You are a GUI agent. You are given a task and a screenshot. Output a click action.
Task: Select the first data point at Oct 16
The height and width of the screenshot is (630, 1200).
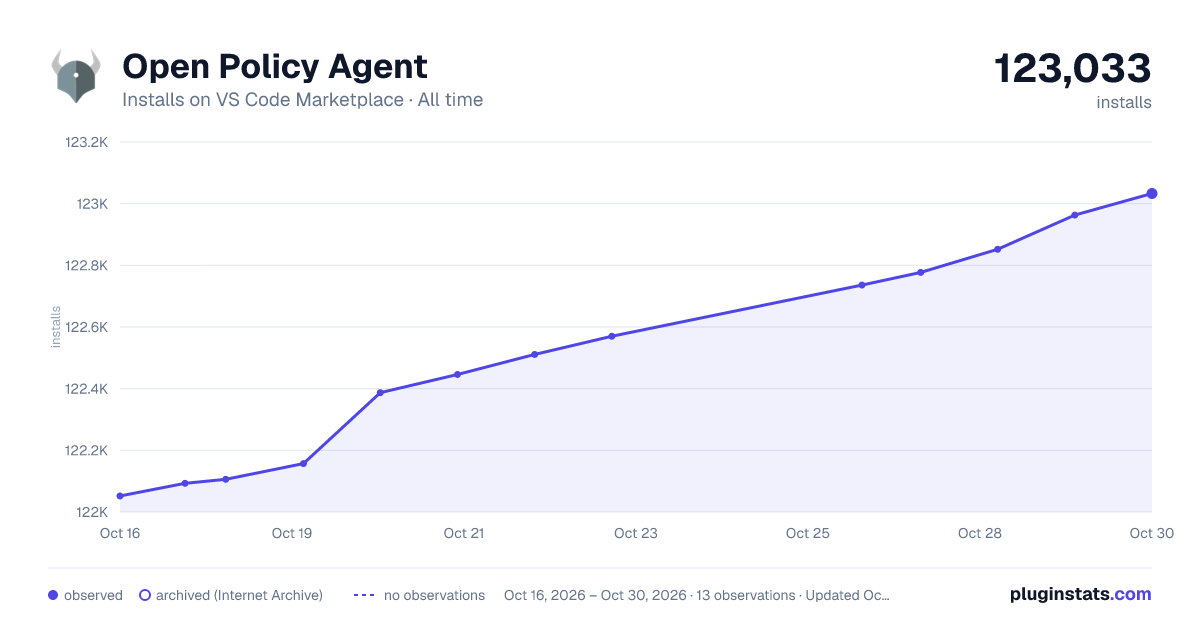pyautogui.click(x=120, y=496)
